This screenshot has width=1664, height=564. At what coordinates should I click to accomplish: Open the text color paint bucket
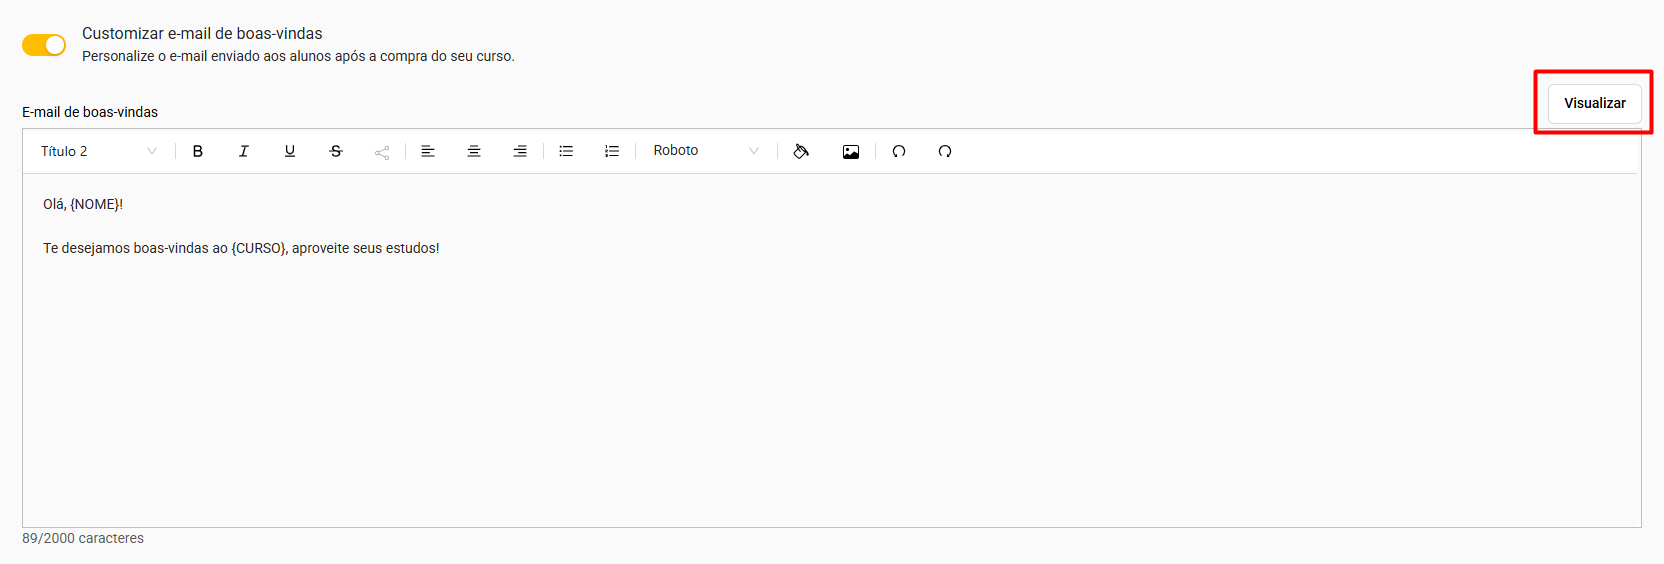pyautogui.click(x=801, y=151)
